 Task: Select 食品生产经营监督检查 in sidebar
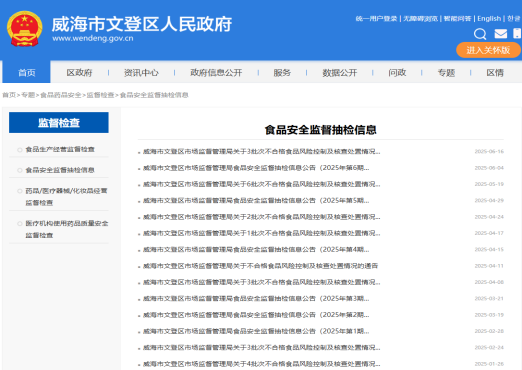click(60, 149)
